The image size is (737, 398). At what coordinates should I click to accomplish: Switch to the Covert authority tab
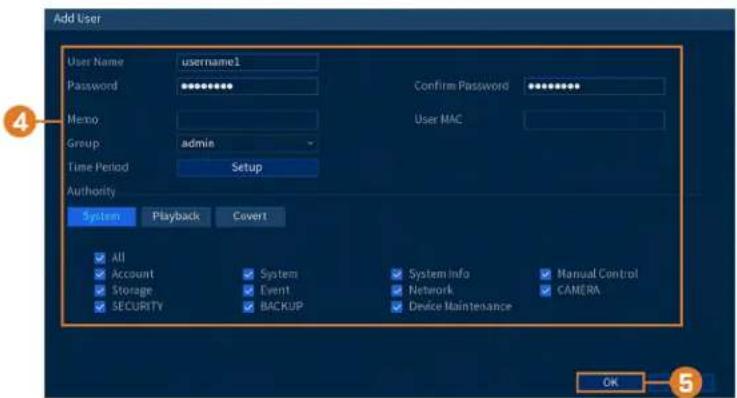click(250, 217)
